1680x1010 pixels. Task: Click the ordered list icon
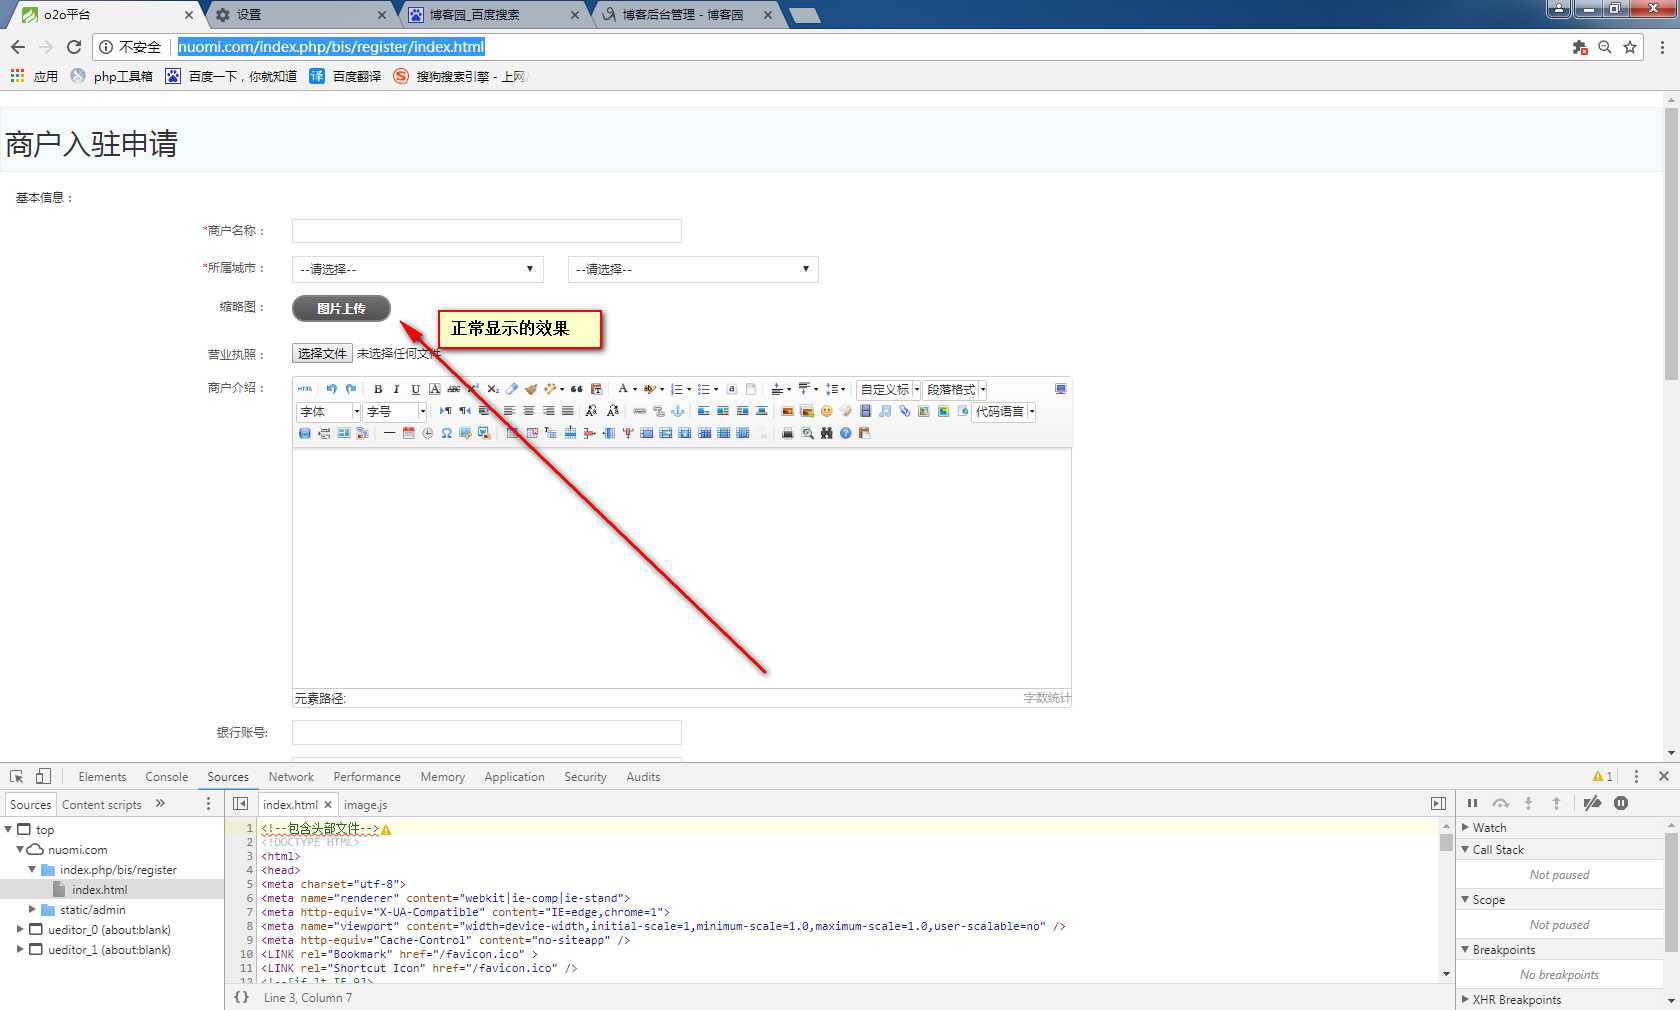[677, 389]
